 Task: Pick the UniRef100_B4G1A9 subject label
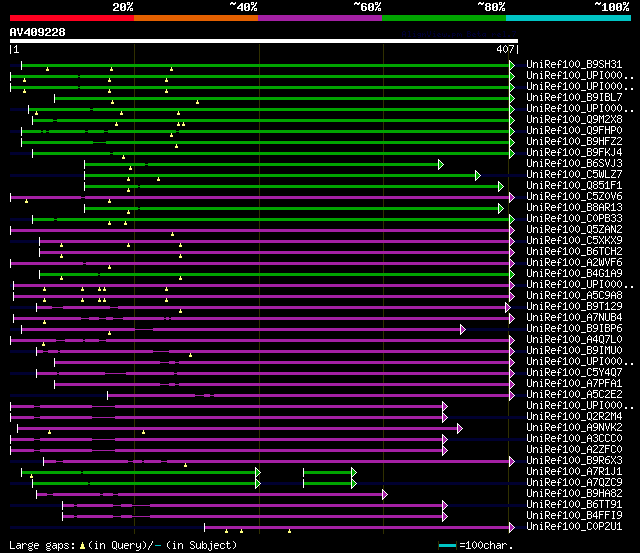point(574,274)
